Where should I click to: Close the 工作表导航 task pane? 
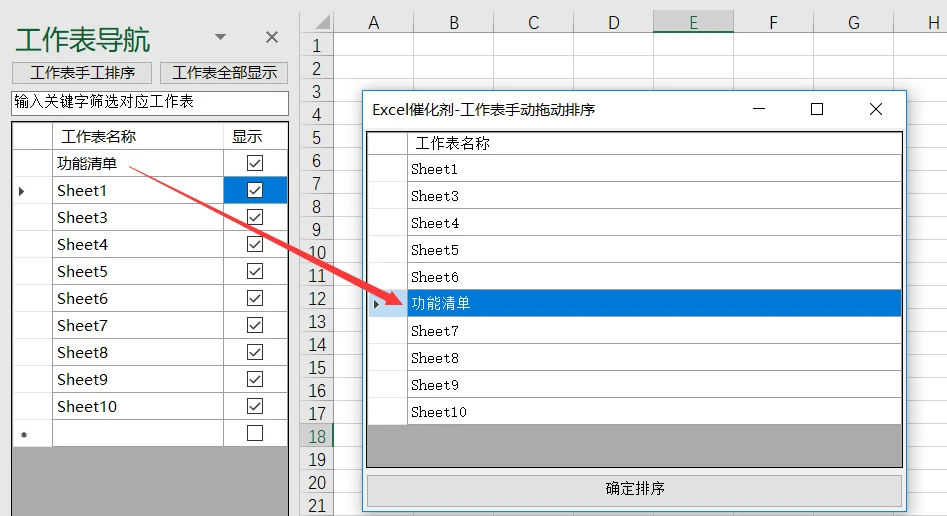coord(272,37)
